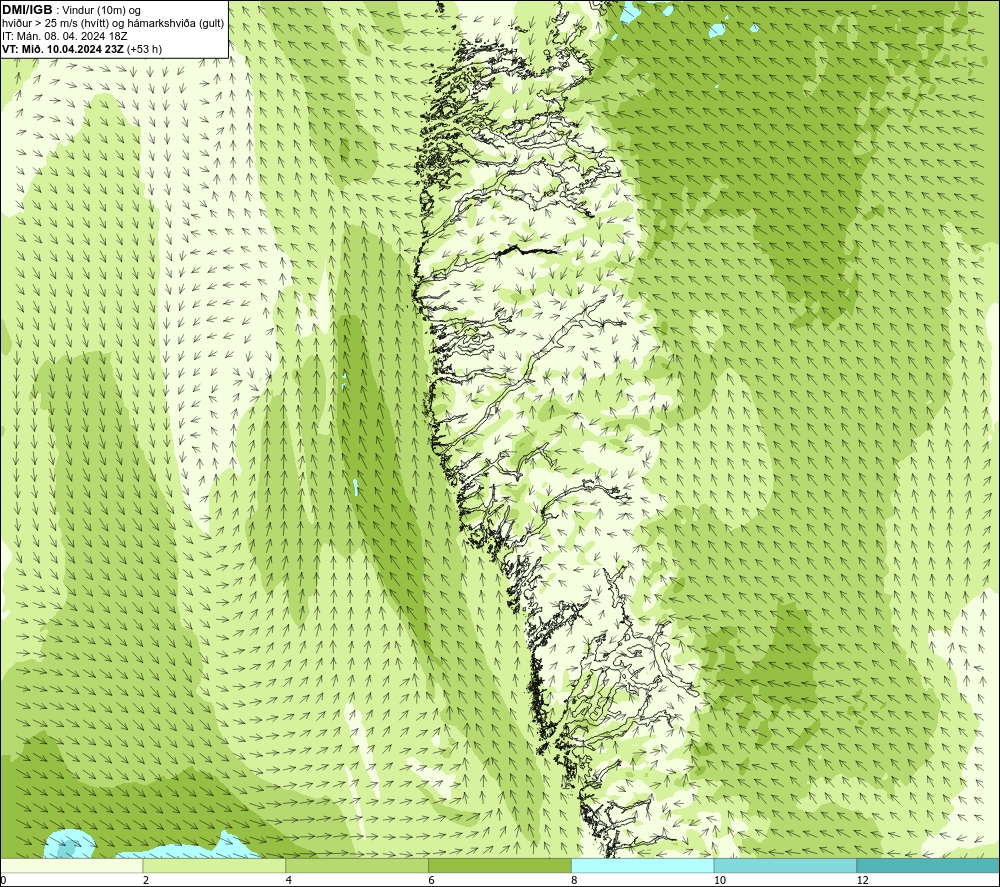
Task: Click the DMI/IGB title text
Action: [27, 10]
